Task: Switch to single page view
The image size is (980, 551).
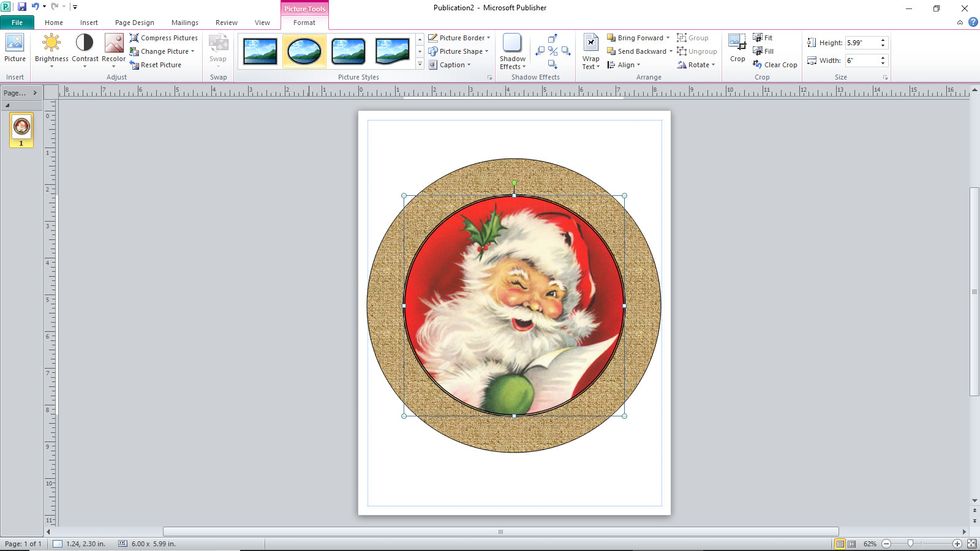Action: coord(840,544)
